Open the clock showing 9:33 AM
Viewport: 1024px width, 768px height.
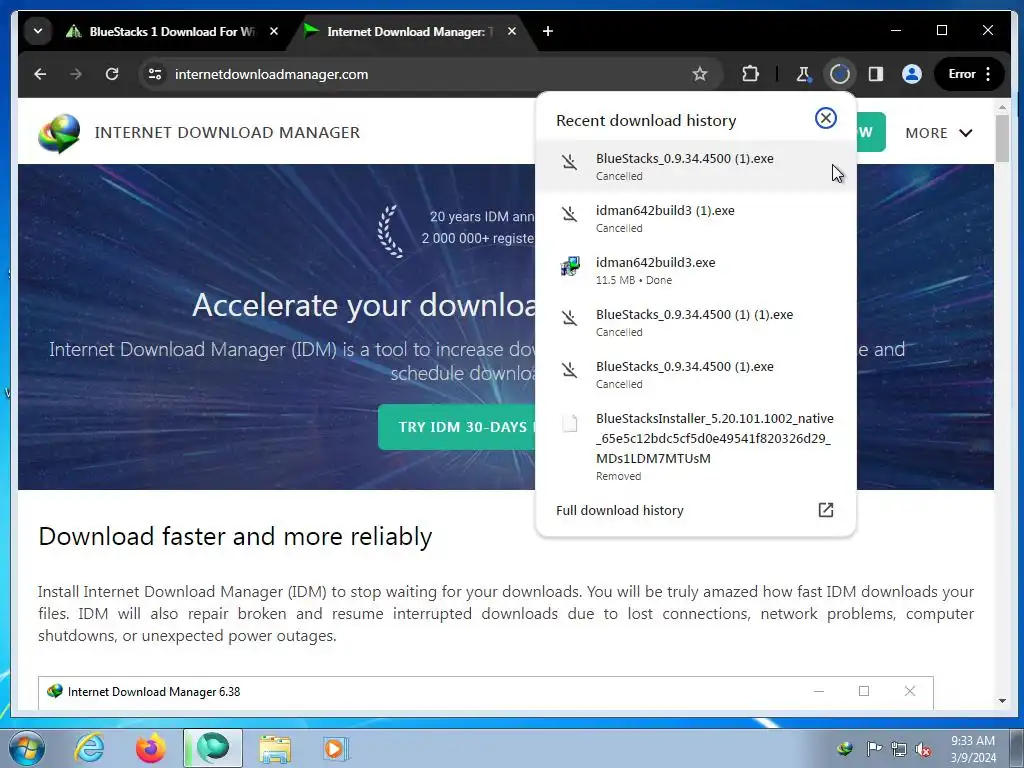[973, 748]
